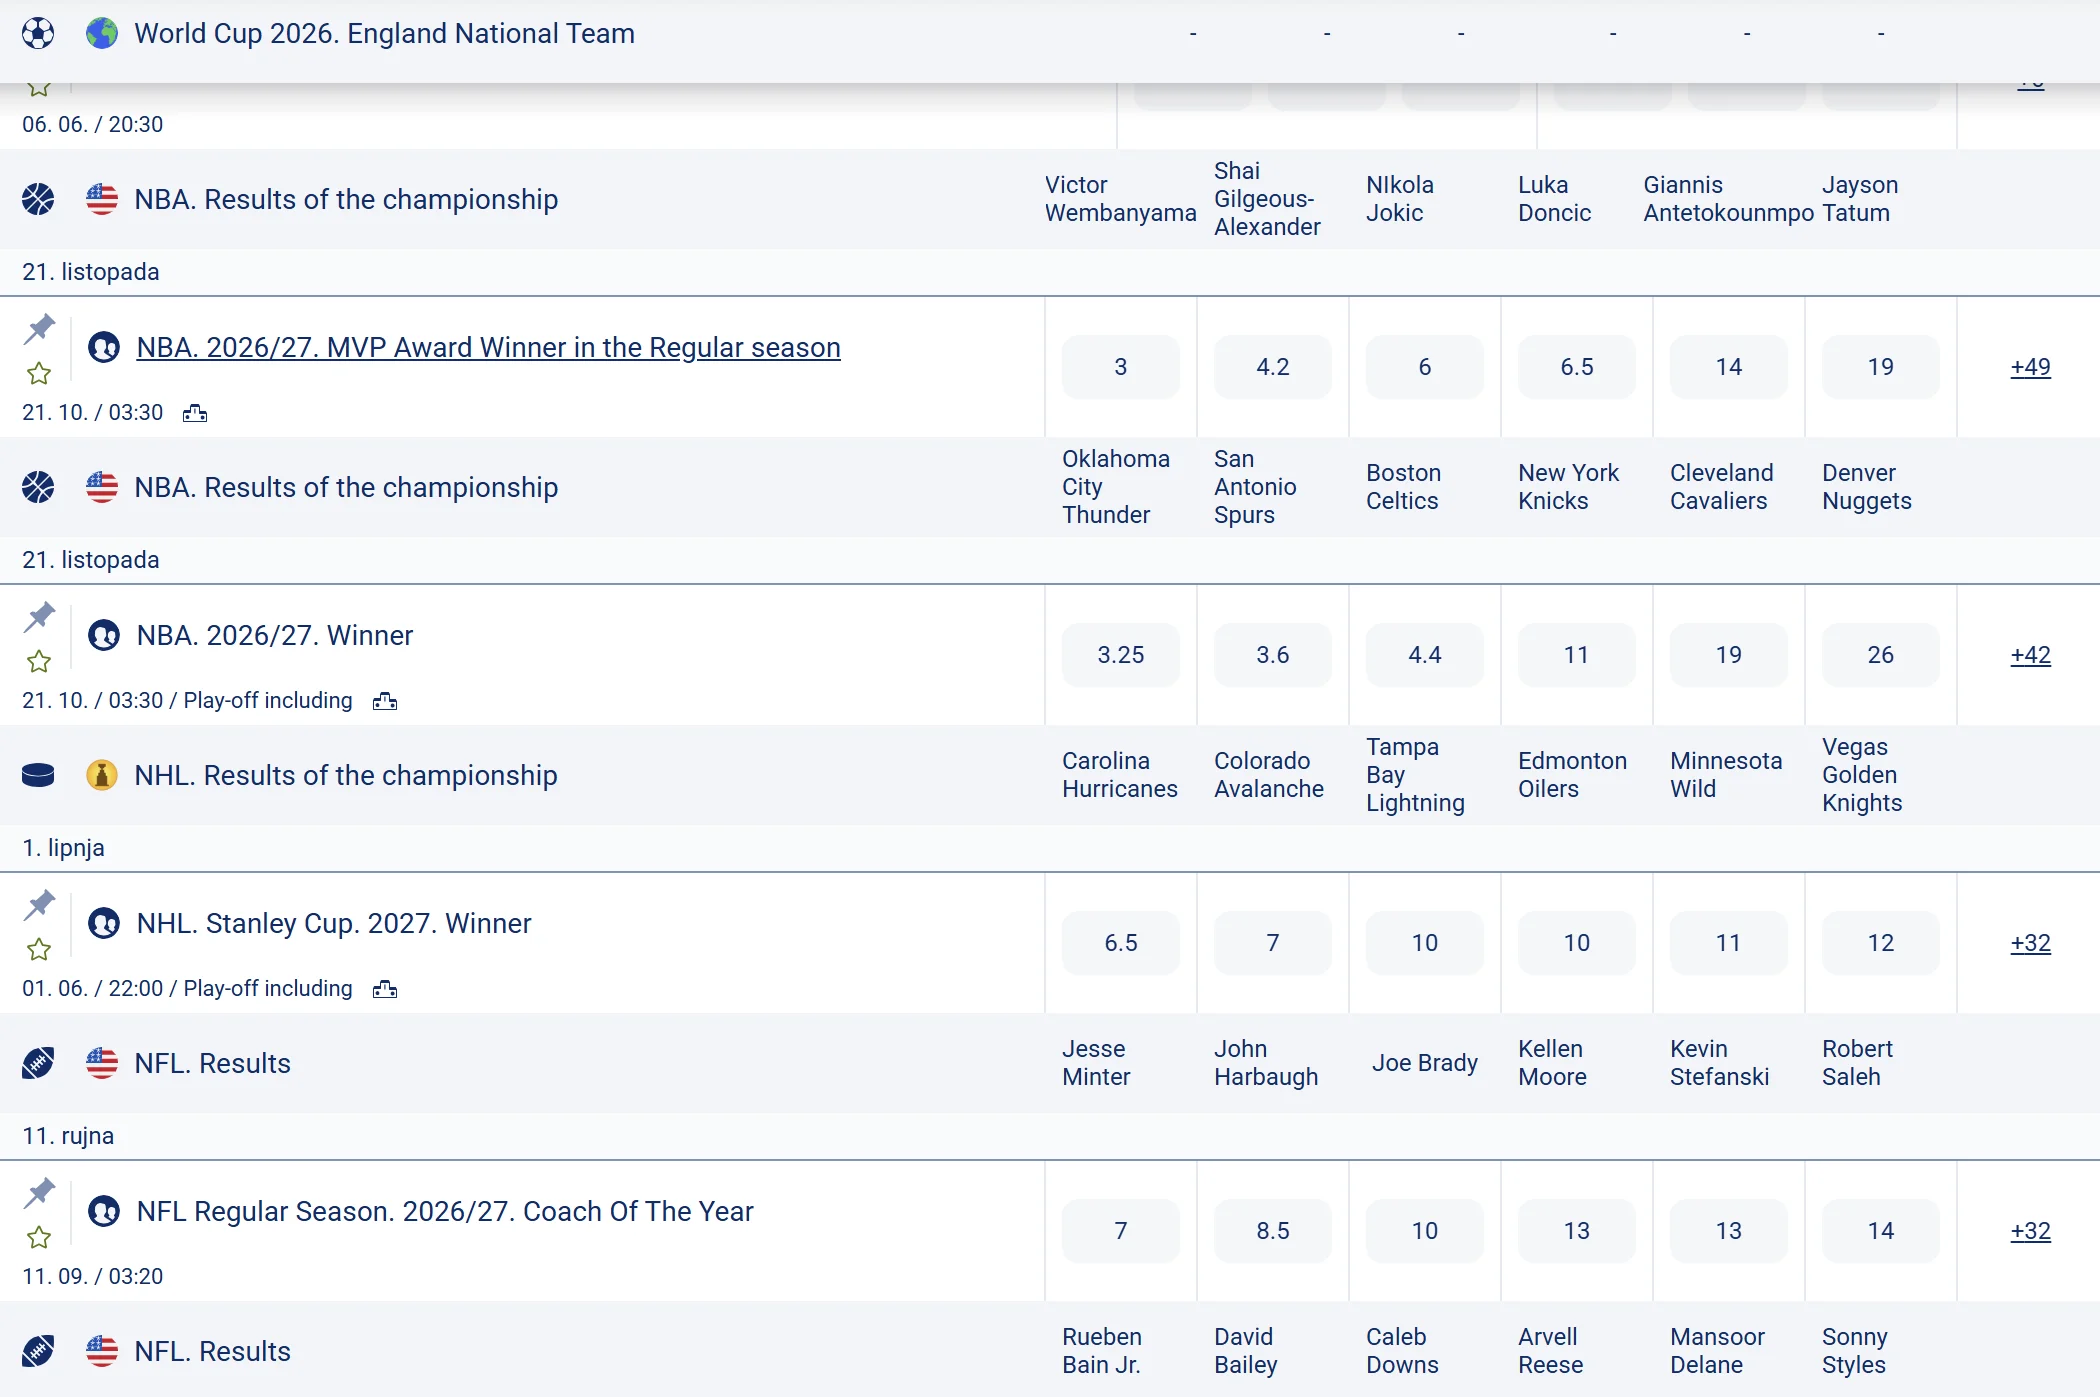Select odds 13 for Kellen Moore
Image resolution: width=2100 pixels, height=1397 pixels.
[1577, 1231]
